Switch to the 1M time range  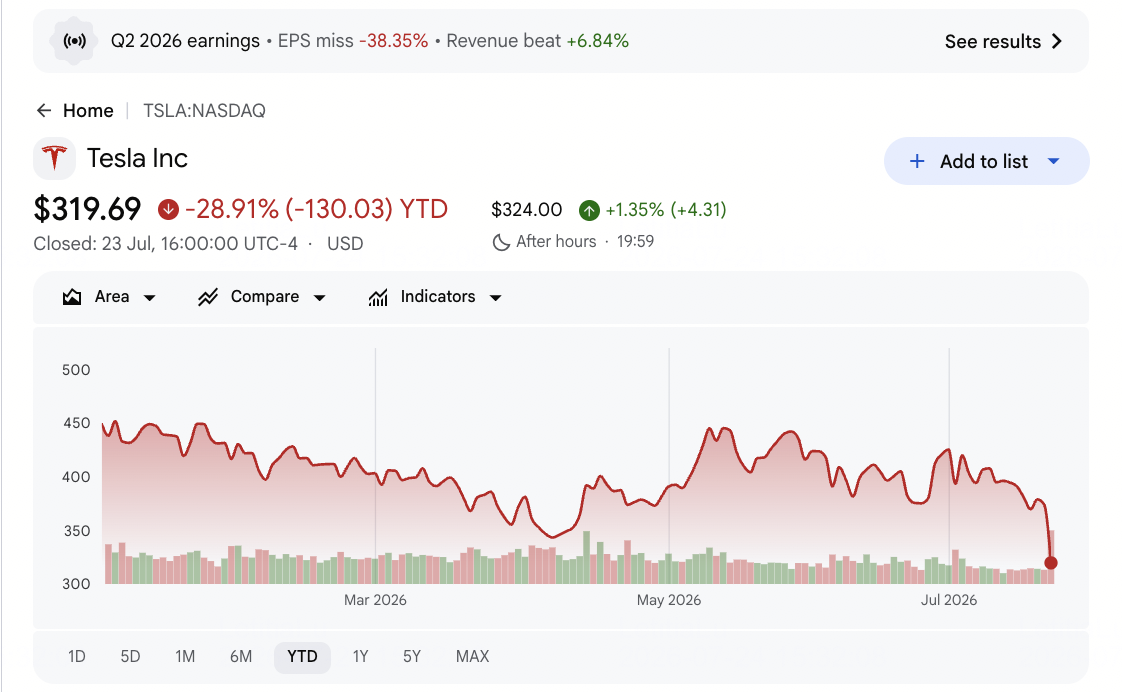coord(185,657)
